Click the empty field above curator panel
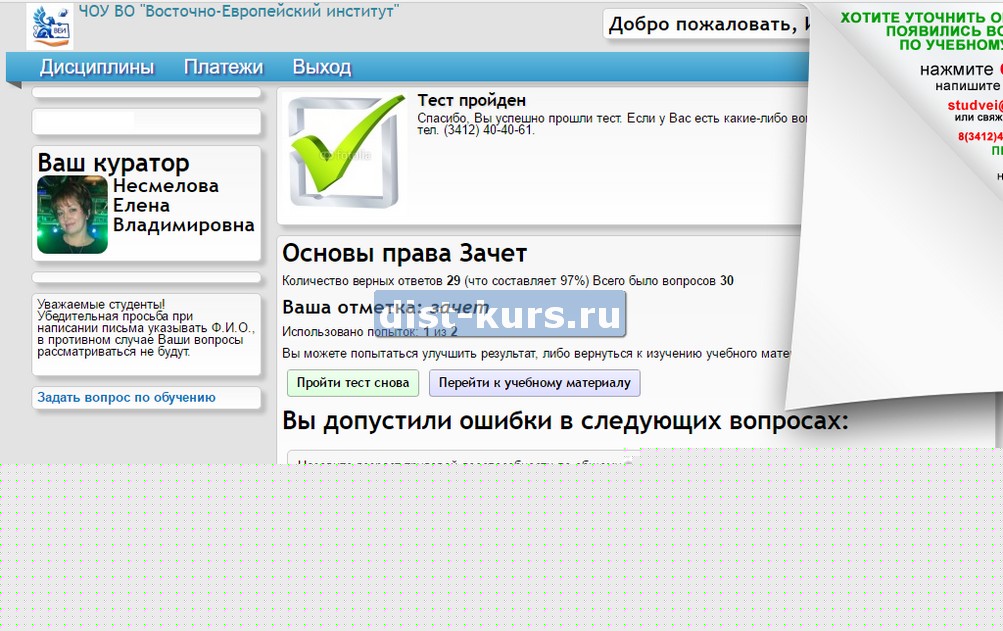The width and height of the screenshot is (1003, 631). tap(146, 122)
